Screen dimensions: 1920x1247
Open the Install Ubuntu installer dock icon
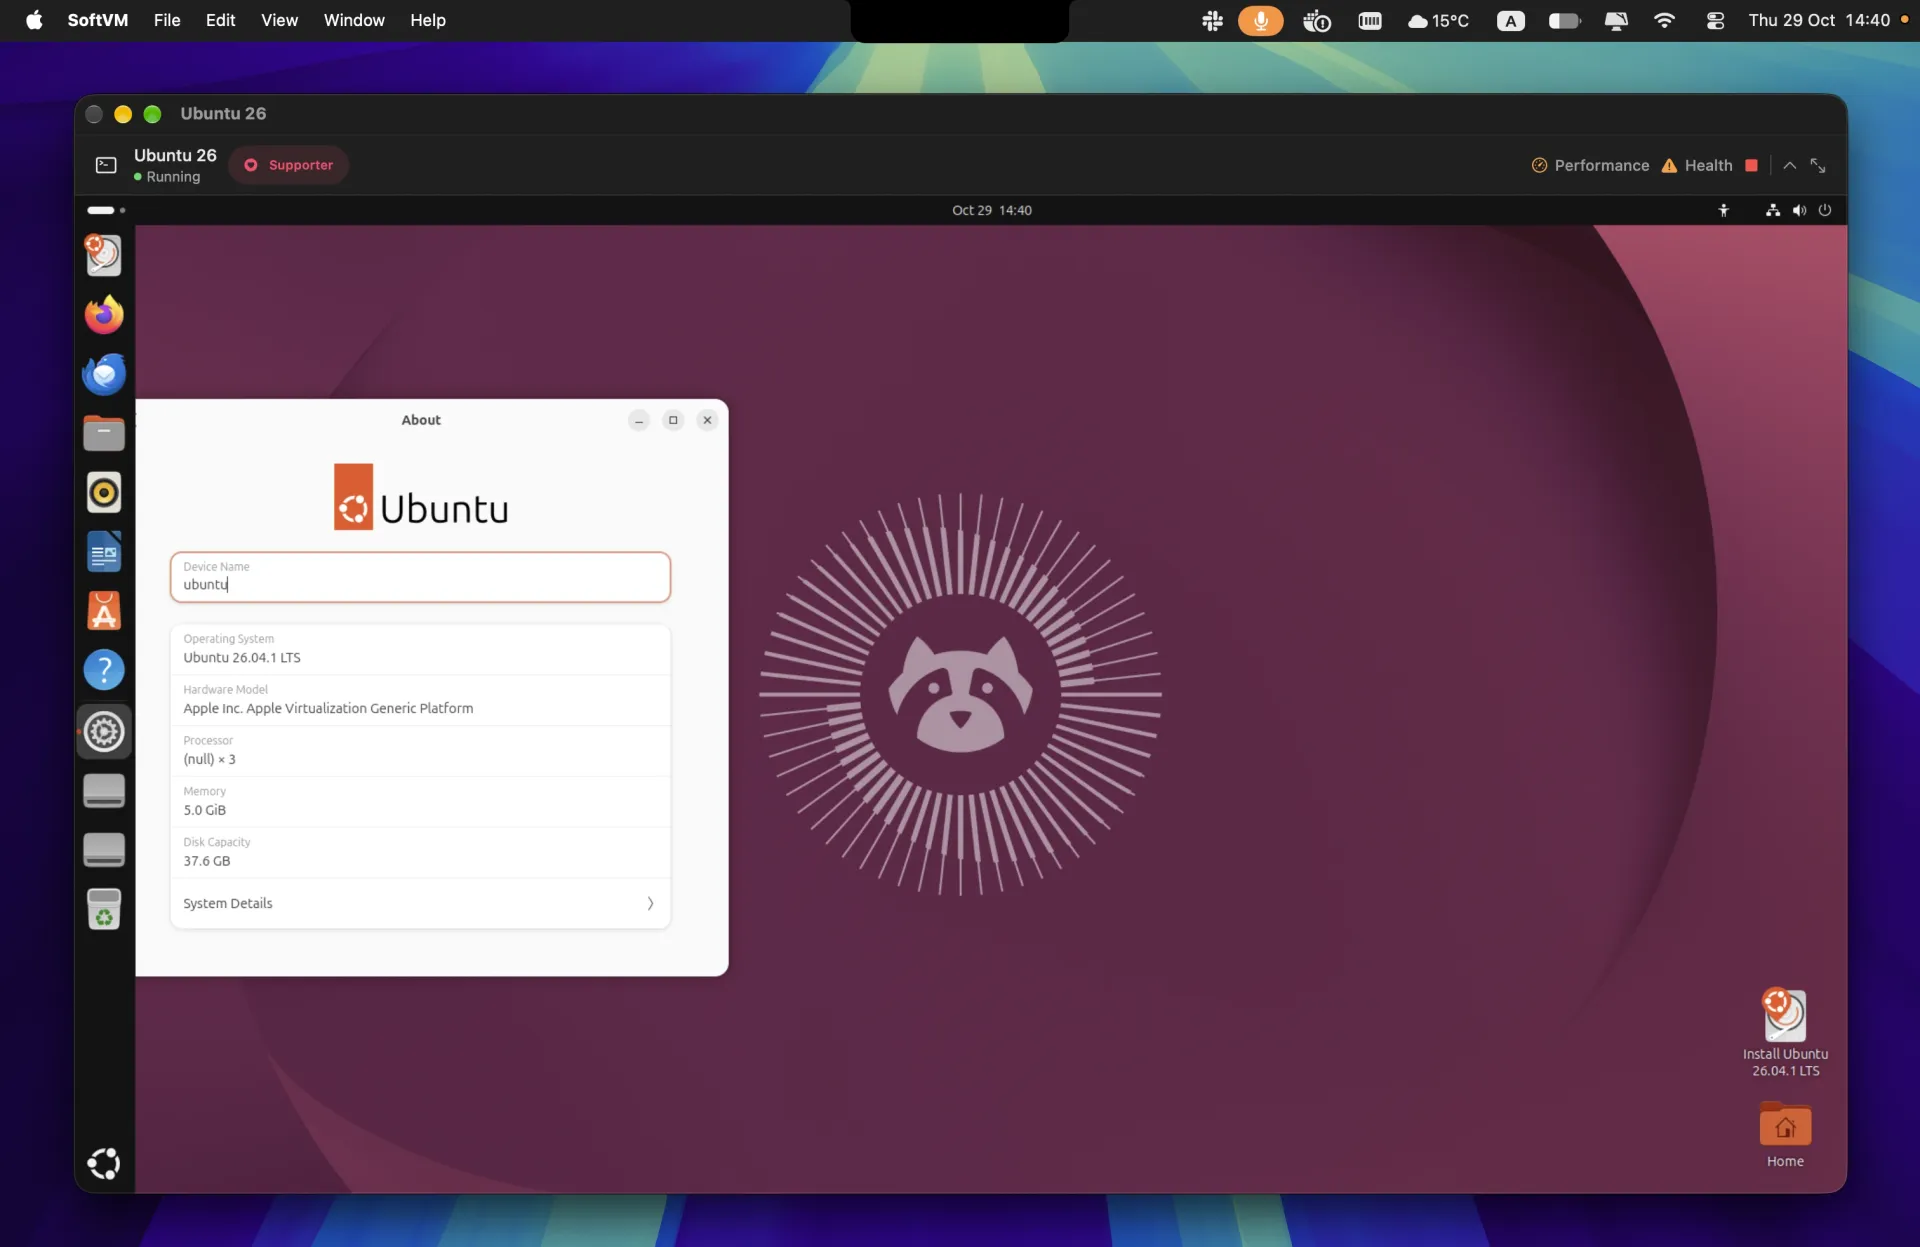click(x=104, y=255)
